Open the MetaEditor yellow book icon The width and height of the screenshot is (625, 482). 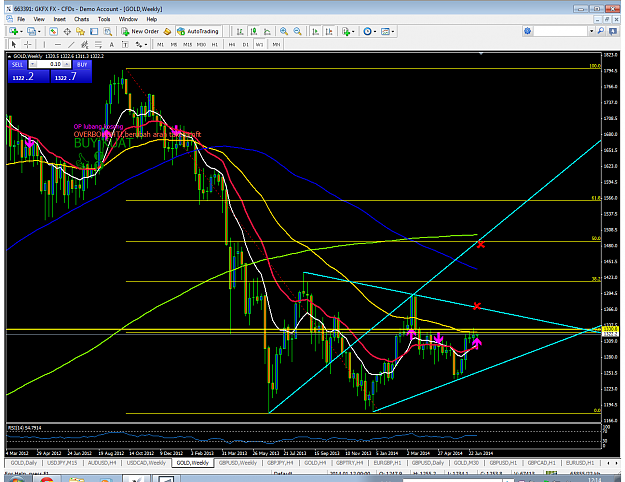click(x=167, y=31)
